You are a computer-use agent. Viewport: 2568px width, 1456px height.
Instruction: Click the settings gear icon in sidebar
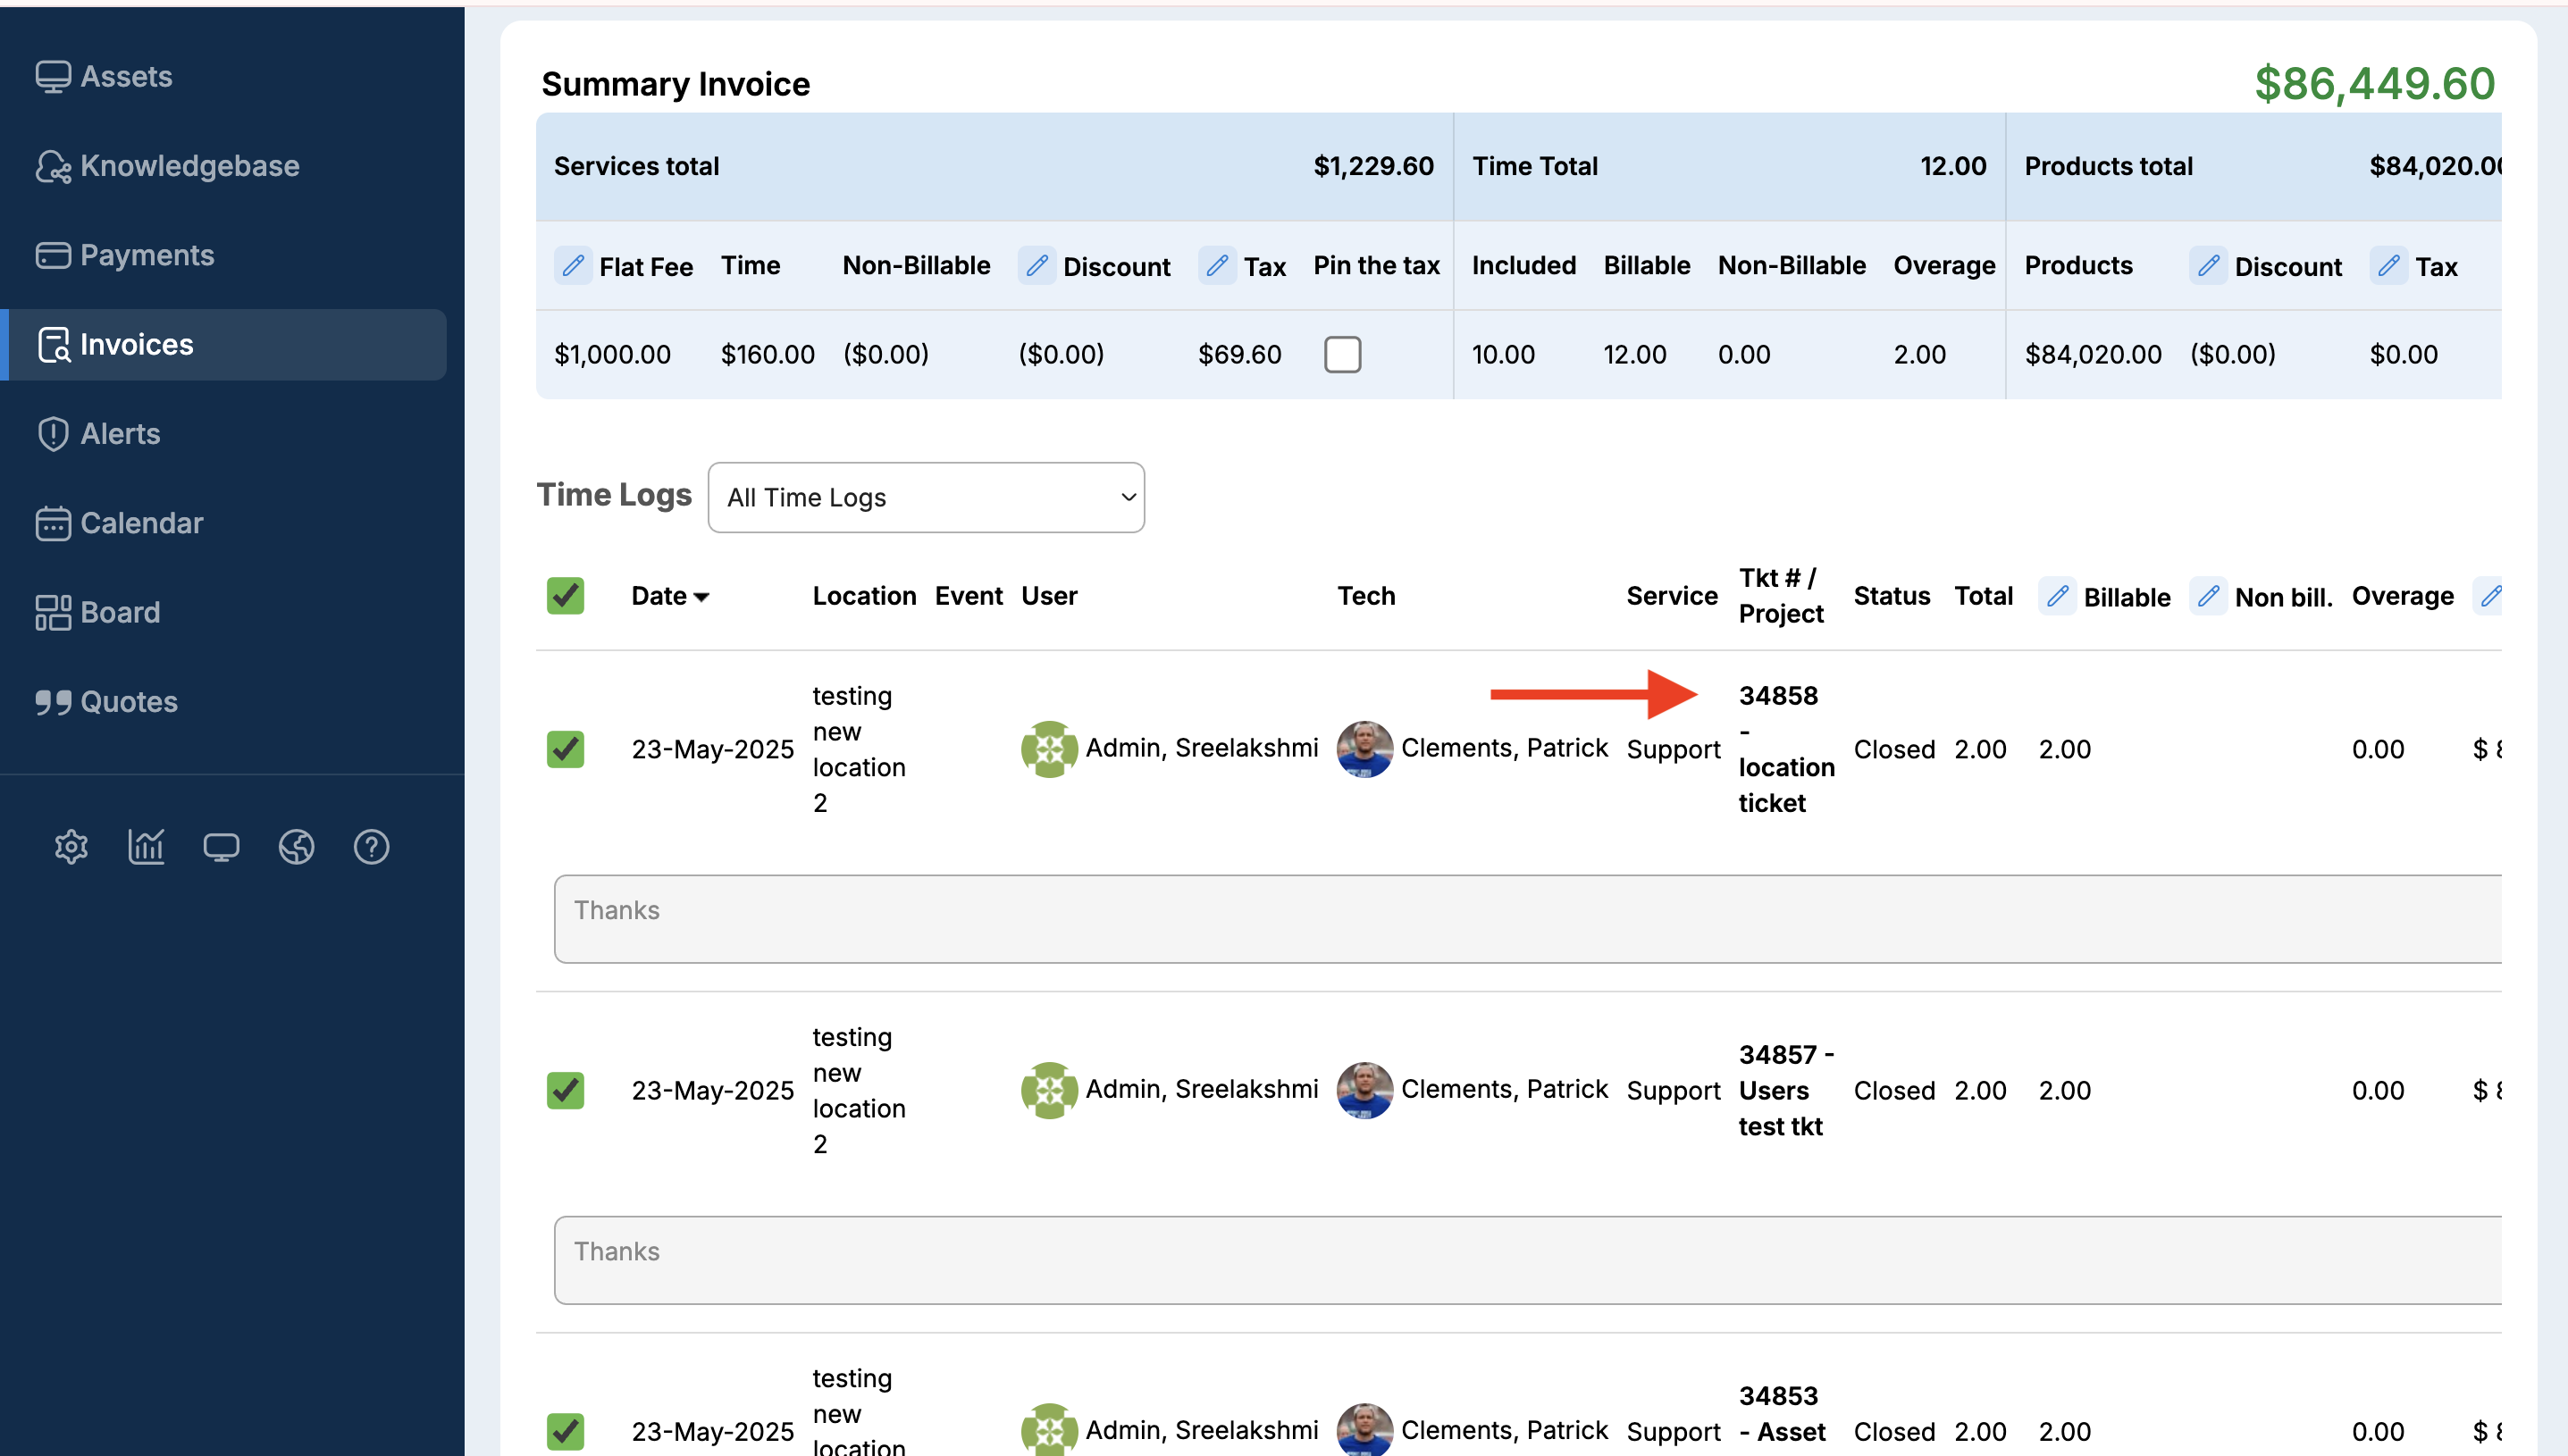[x=71, y=847]
